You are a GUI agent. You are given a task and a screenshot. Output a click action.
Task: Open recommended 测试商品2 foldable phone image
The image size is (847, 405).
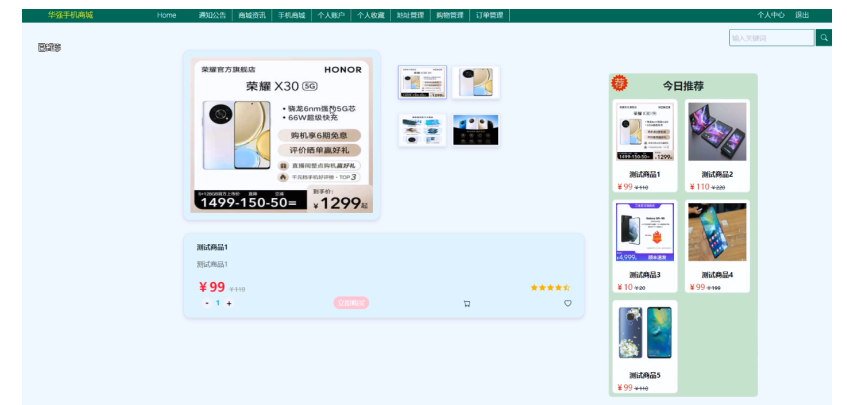tap(717, 132)
